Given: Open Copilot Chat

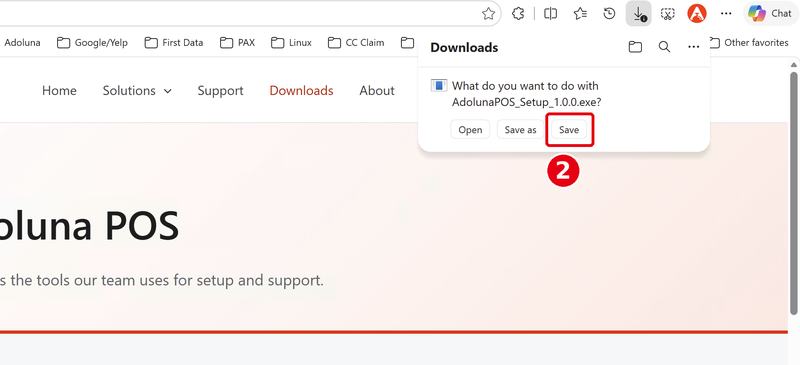Looking at the screenshot, I should (770, 14).
